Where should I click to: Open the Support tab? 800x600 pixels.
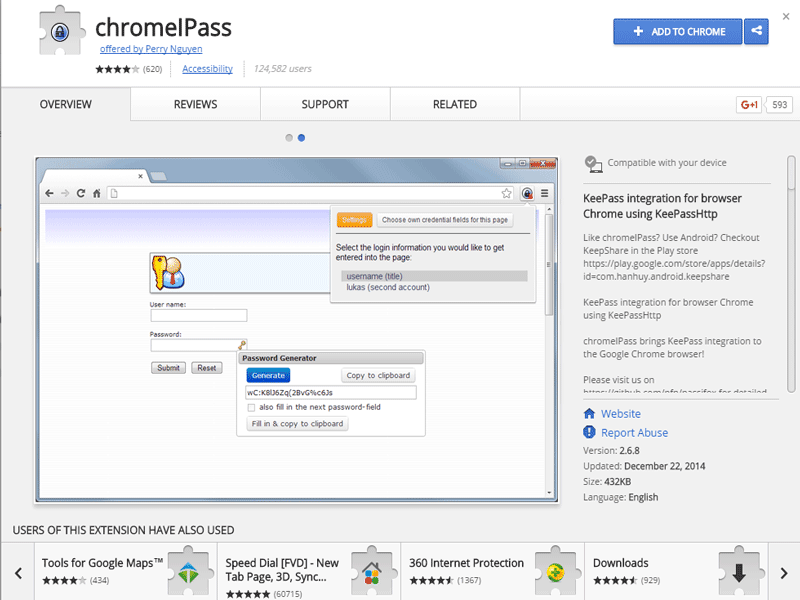coord(325,104)
